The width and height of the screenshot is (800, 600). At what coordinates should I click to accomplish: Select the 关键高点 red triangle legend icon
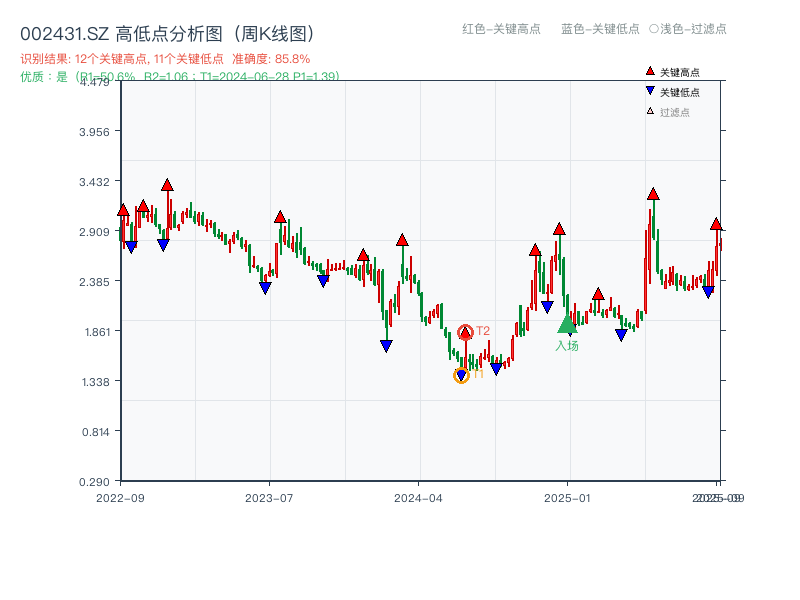[648, 71]
